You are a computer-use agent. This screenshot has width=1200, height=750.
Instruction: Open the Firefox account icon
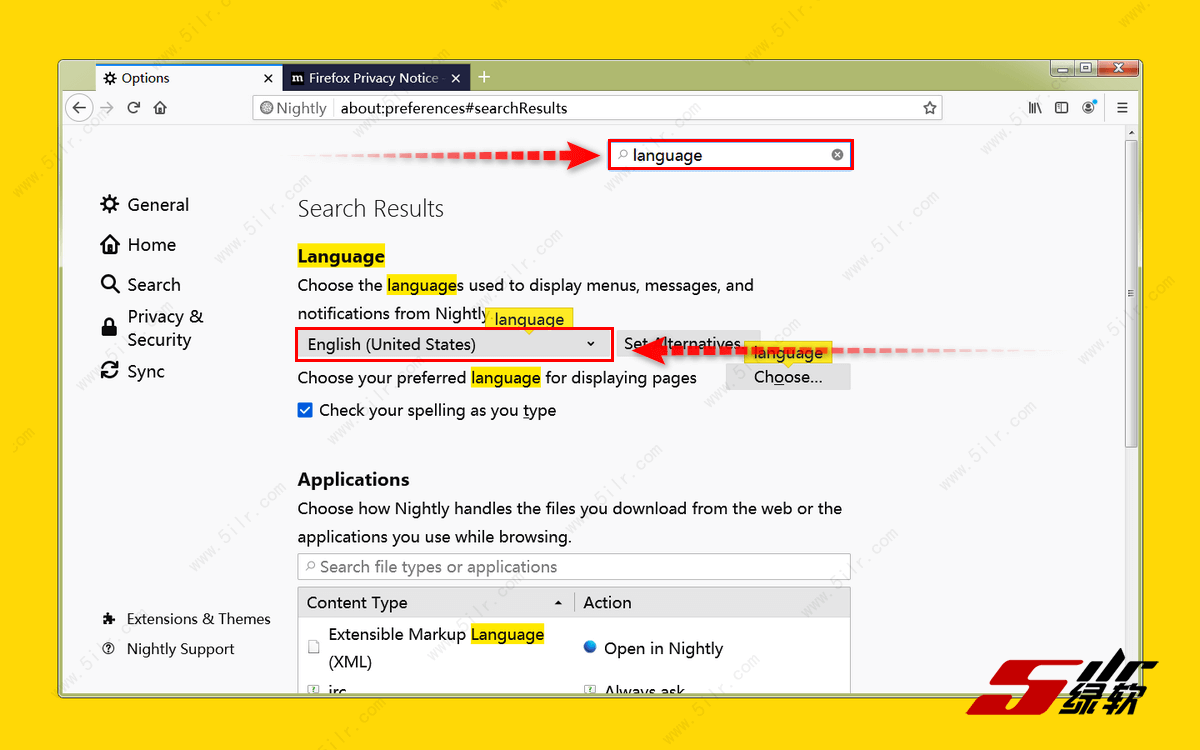(1089, 108)
